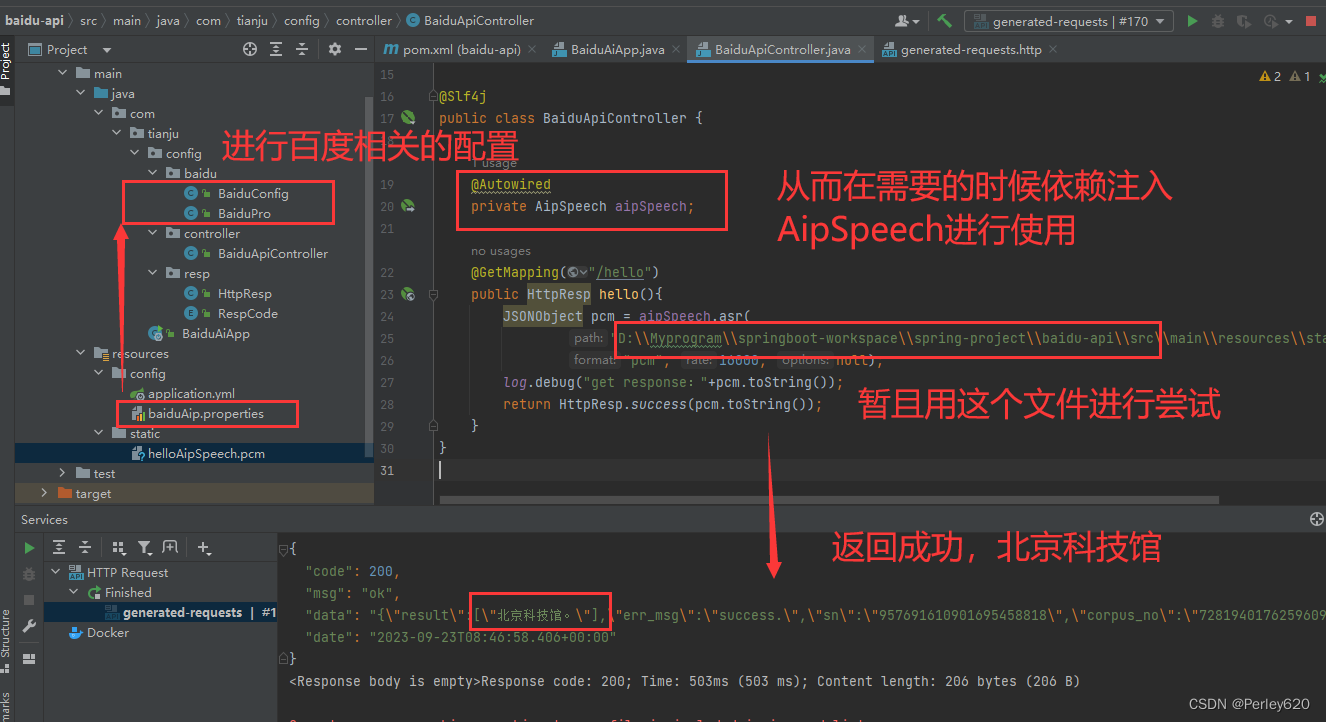This screenshot has width=1326, height=722.
Task: Click the gutter icon beside hello() method
Action: 408,294
